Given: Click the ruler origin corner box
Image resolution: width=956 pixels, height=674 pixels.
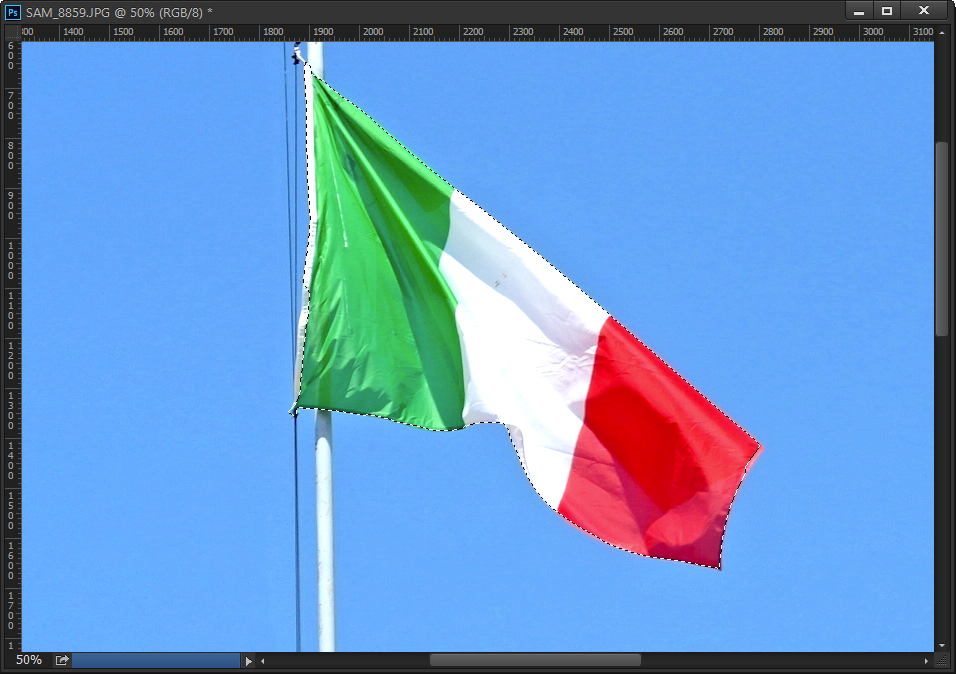Looking at the screenshot, I should click(11, 32).
